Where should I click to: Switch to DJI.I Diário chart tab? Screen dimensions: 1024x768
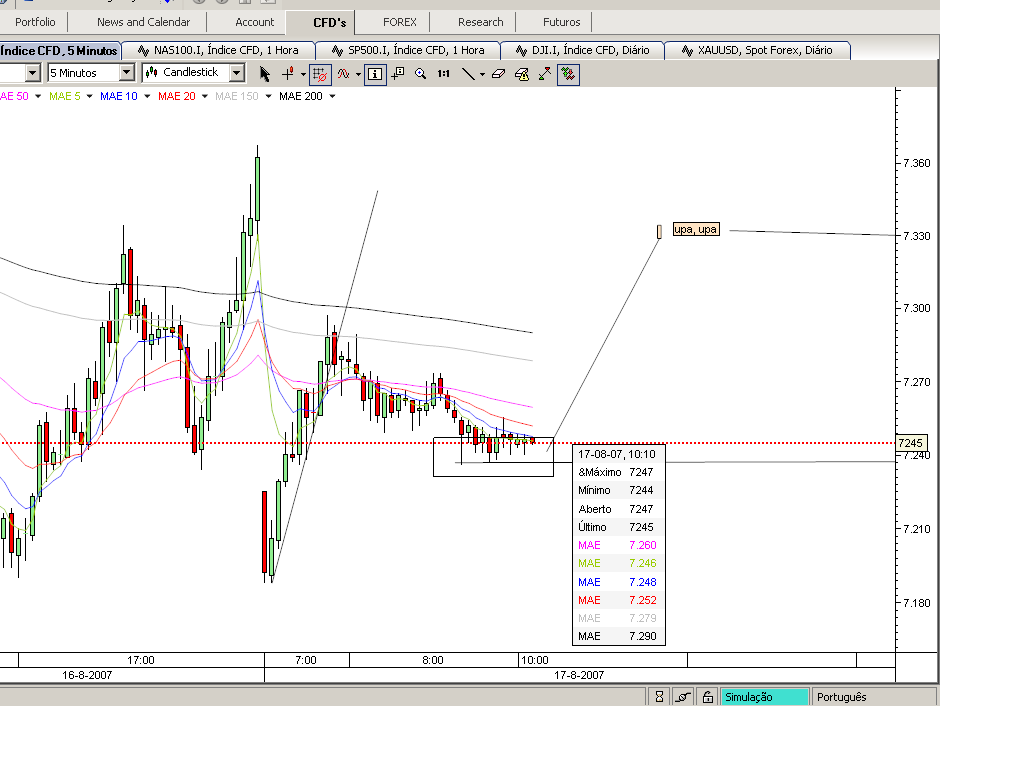(x=583, y=50)
